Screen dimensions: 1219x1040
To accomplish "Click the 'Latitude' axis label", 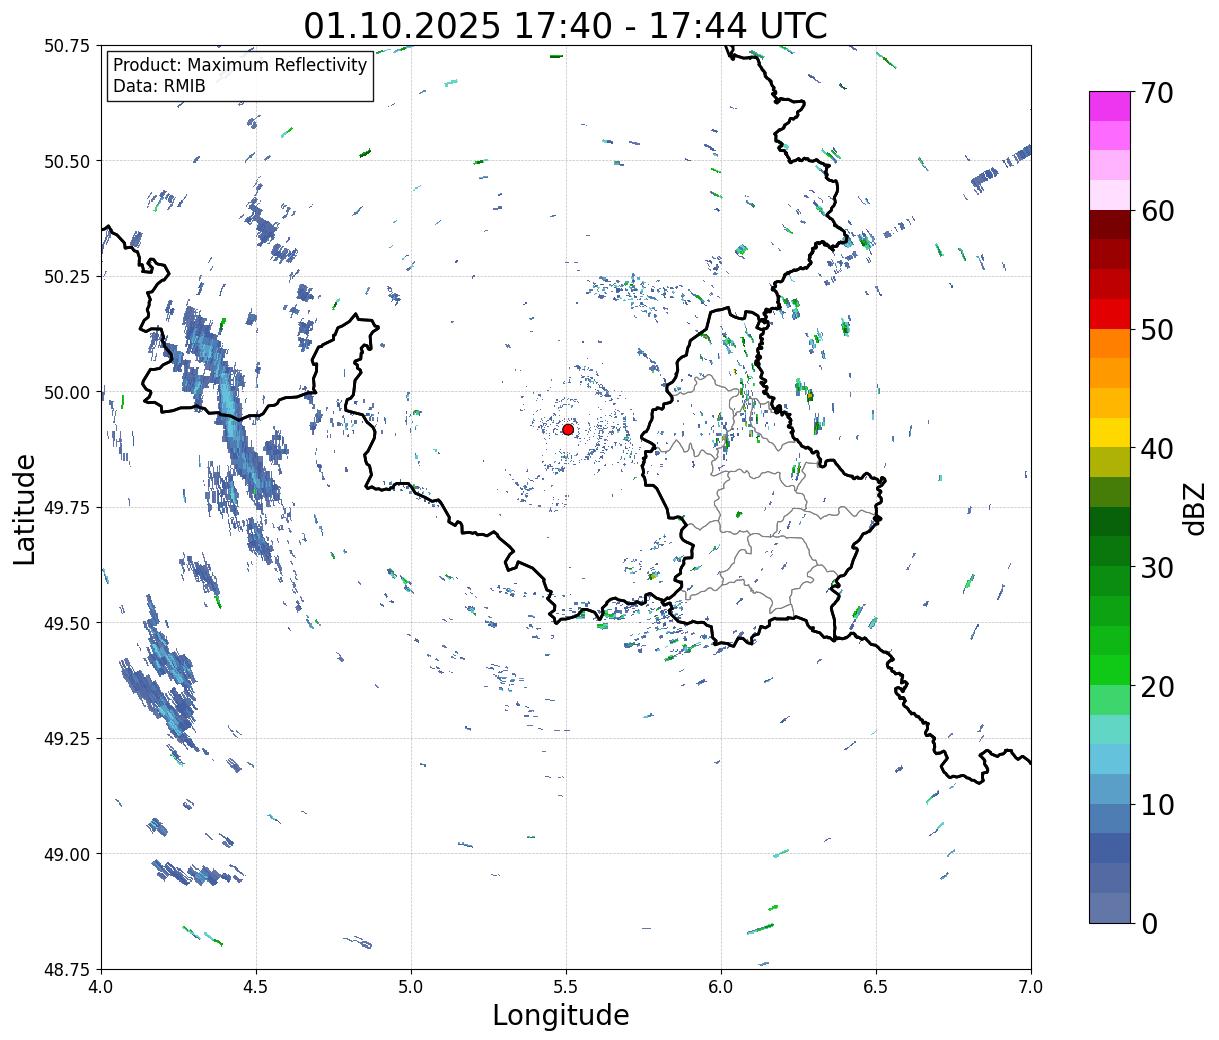I will tap(25, 508).
